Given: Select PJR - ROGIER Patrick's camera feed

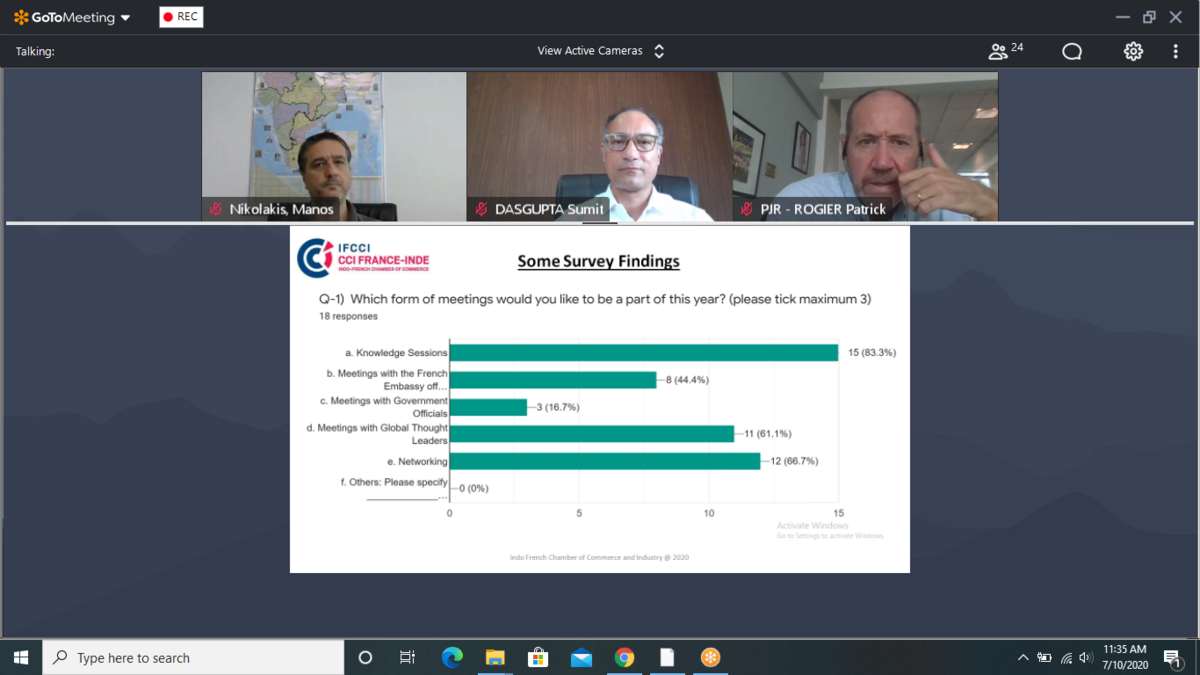Looking at the screenshot, I should tap(865, 140).
